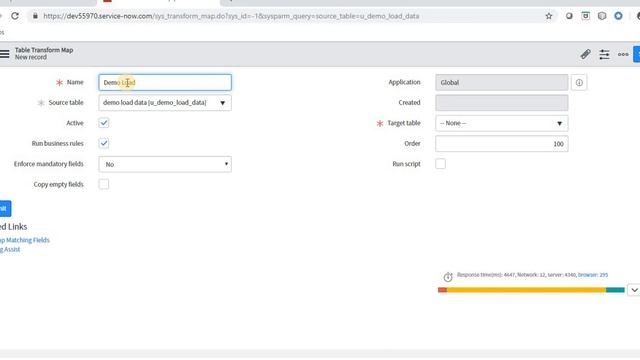The image size is (640, 360).
Task: Click the Table Transform Map title
Action: point(44,50)
